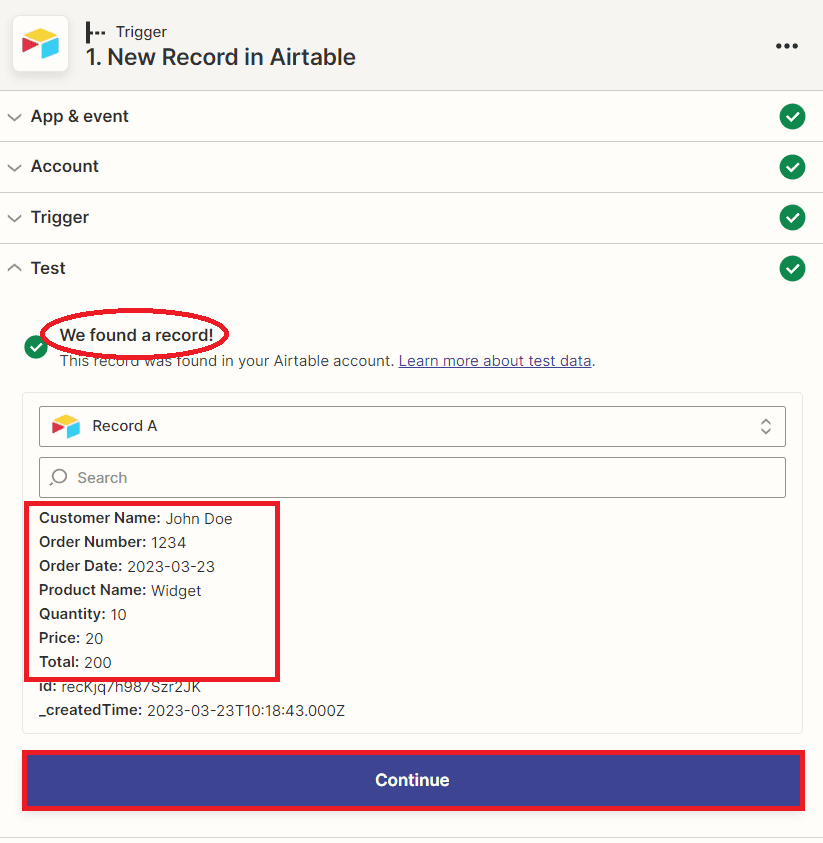Select the _createdTime field row

(192, 711)
